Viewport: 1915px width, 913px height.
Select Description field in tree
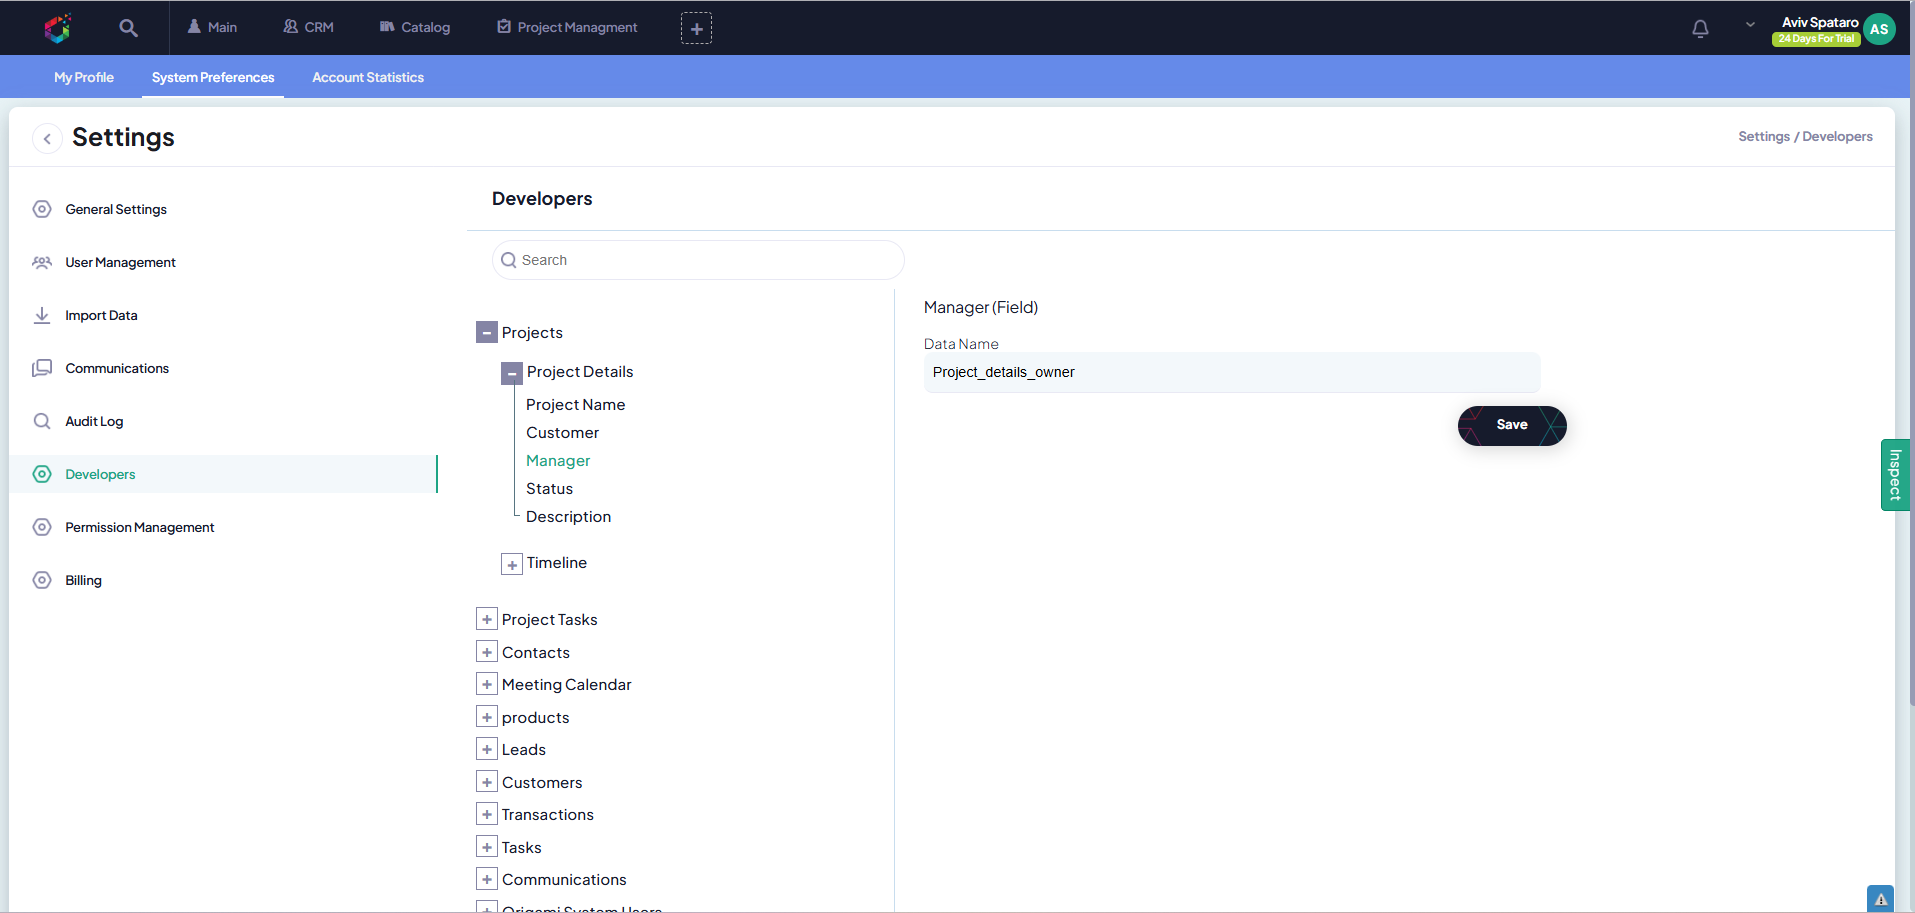pos(568,517)
